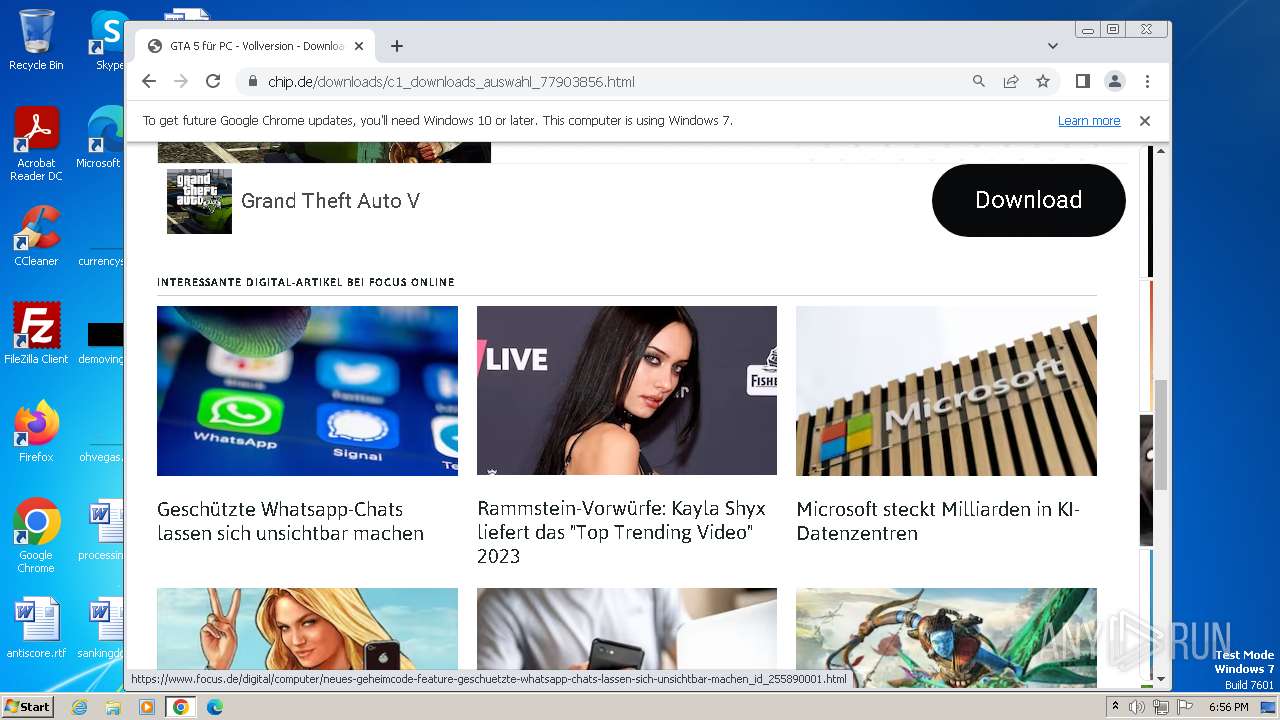Open GTA blonde character article image
Image resolution: width=1280 pixels, height=720 pixels.
click(307, 629)
